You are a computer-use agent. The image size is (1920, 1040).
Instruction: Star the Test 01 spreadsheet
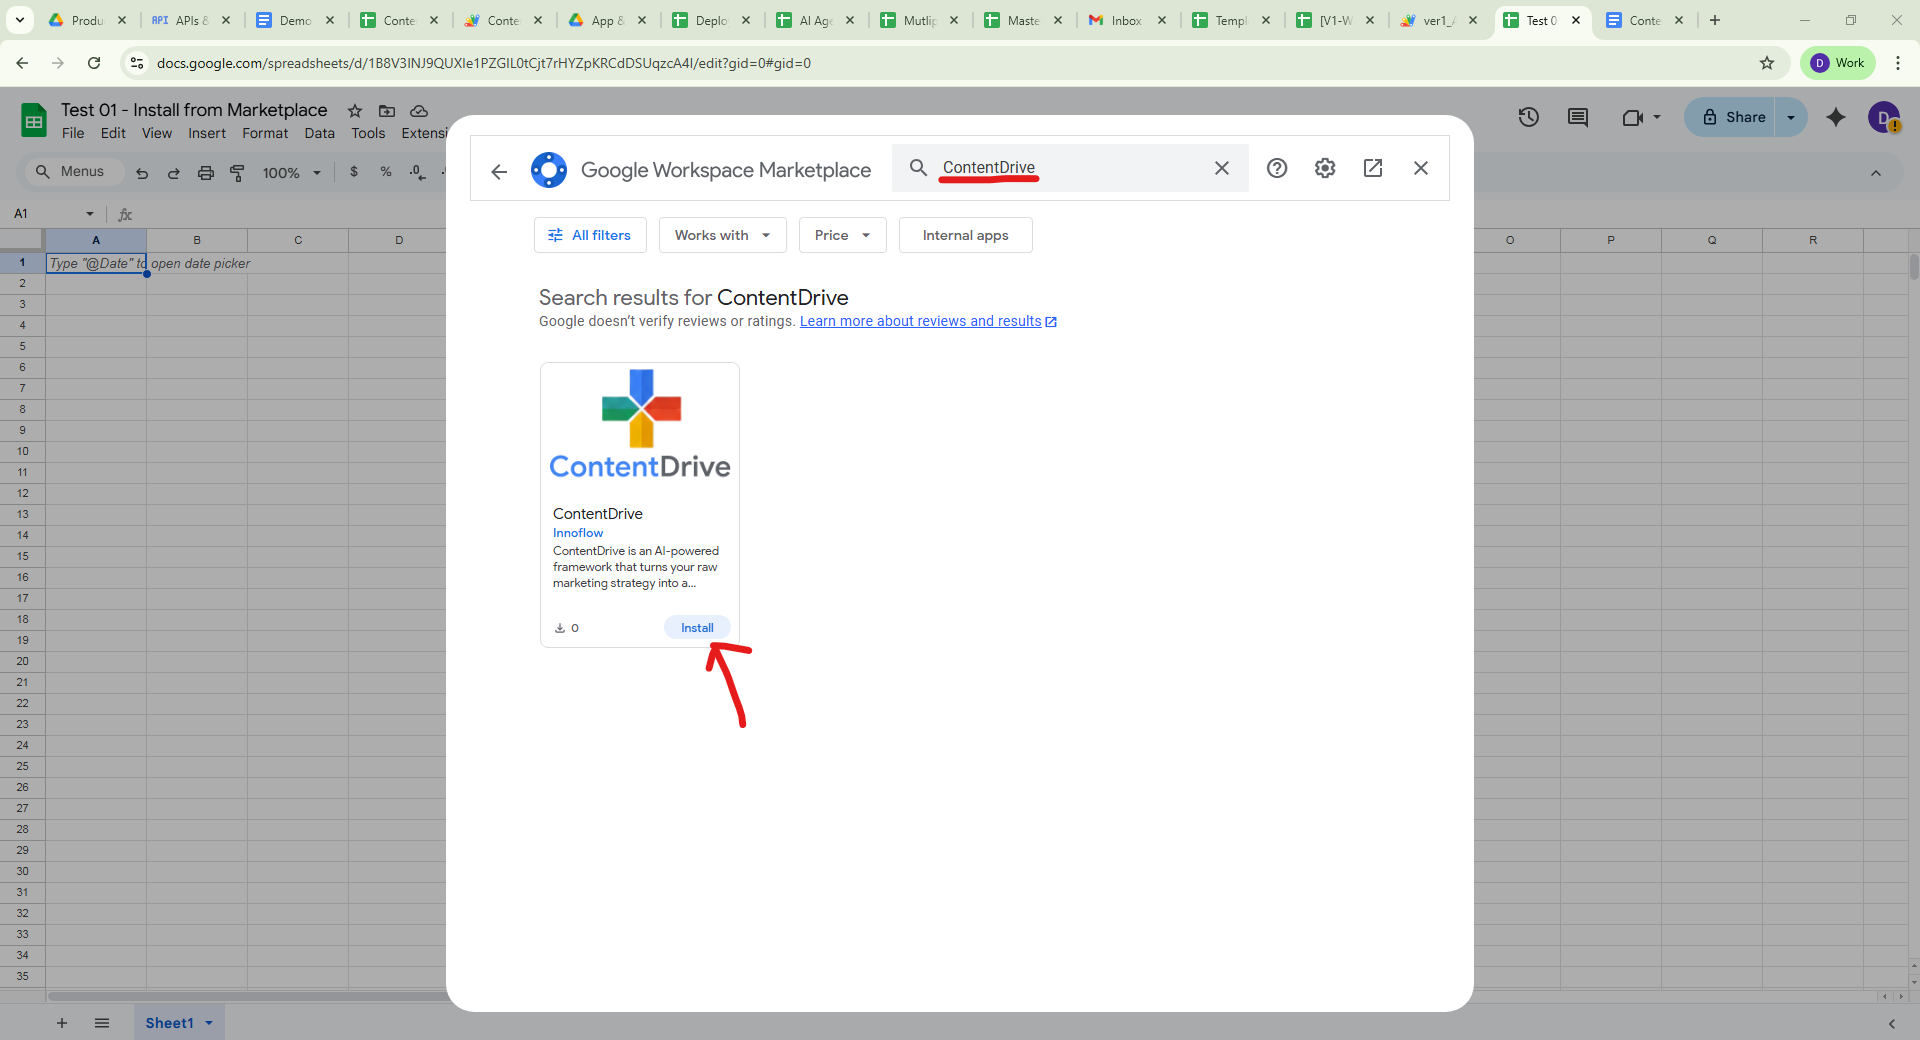pyautogui.click(x=355, y=111)
